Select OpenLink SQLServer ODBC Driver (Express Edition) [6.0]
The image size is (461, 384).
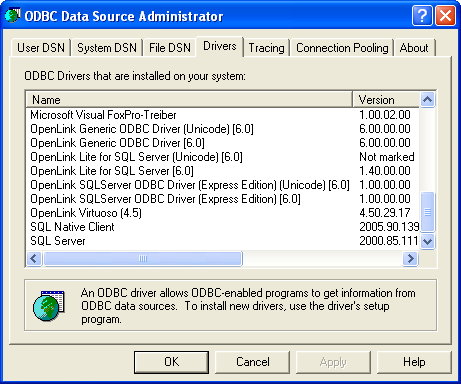click(165, 199)
